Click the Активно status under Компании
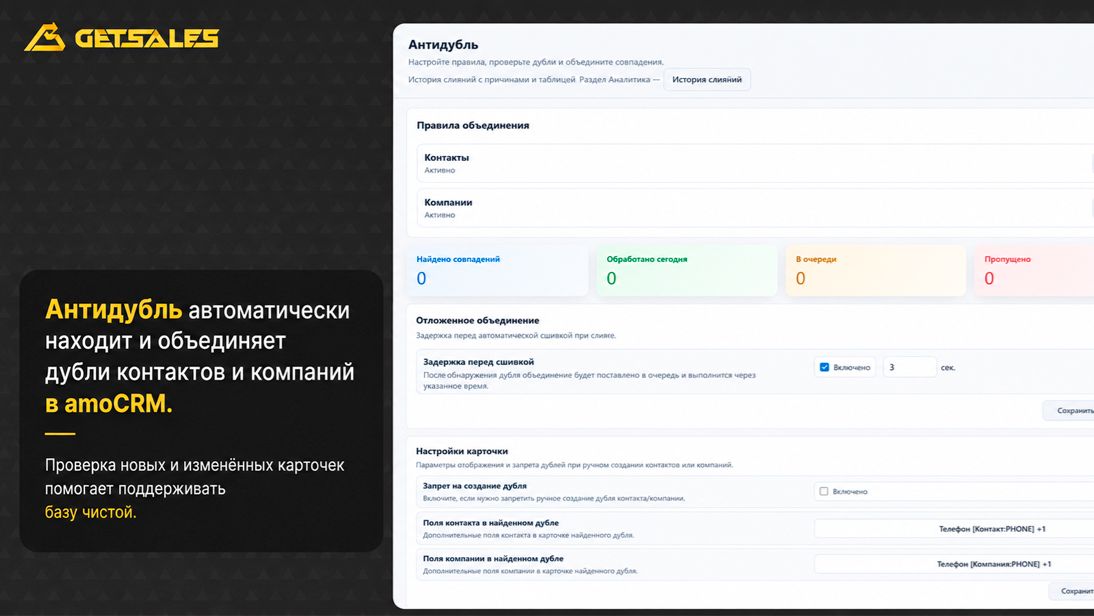 click(x=440, y=215)
